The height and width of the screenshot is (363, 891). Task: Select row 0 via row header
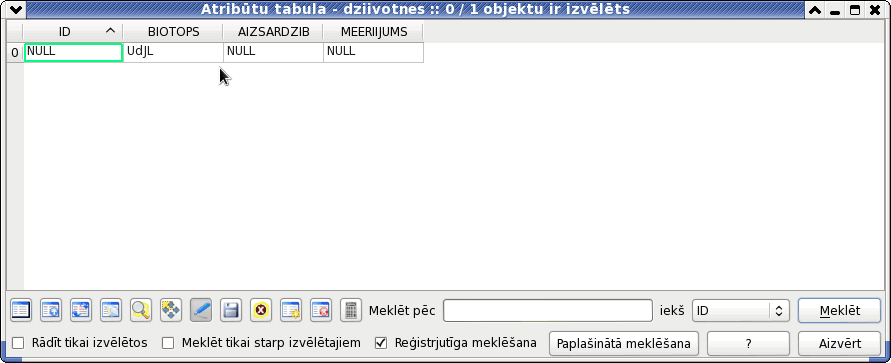(15, 52)
